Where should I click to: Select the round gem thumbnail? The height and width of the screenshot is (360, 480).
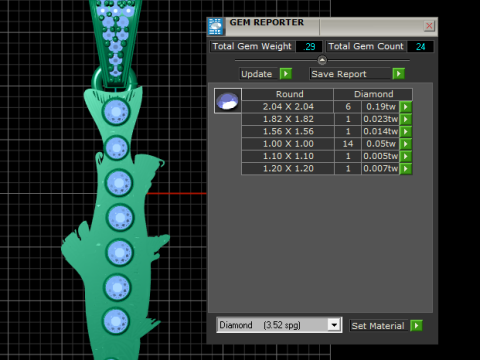tap(228, 101)
